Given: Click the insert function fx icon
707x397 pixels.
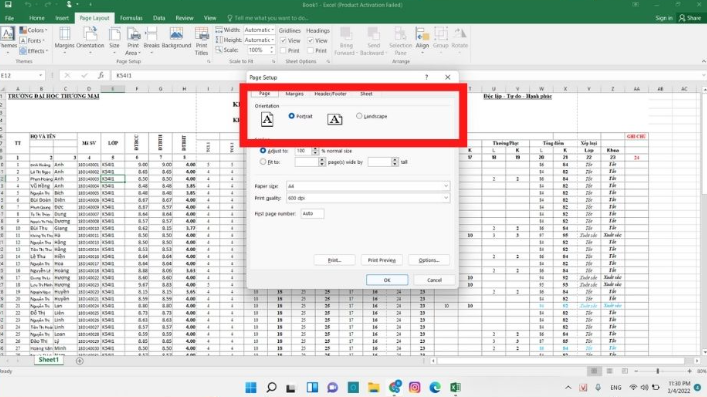Looking at the screenshot, I should (101, 75).
